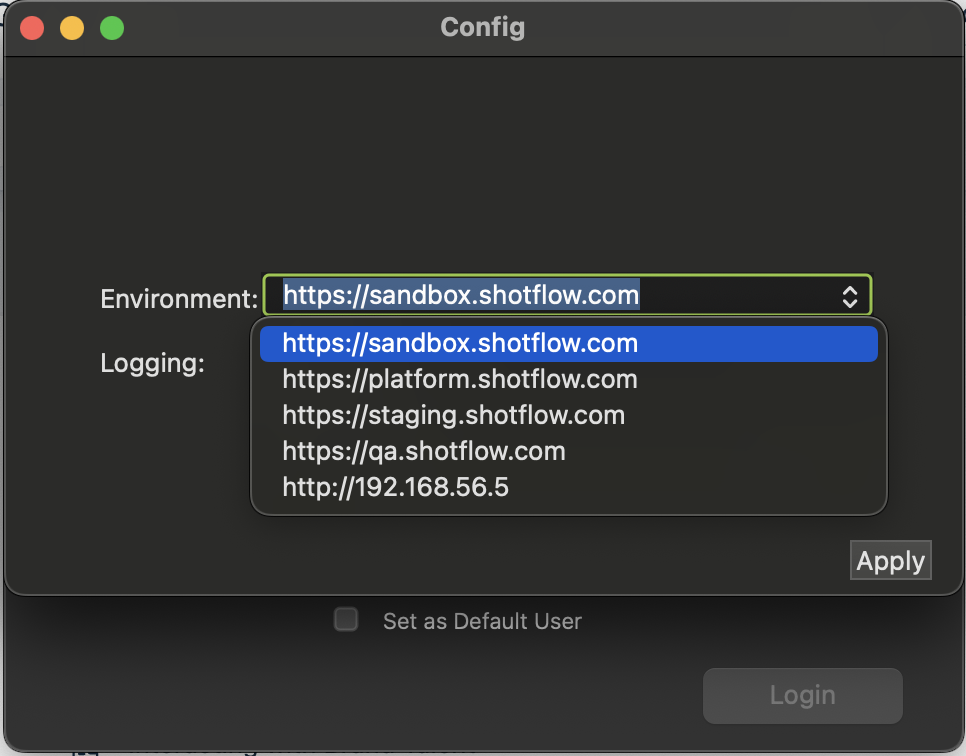Close the Config window with the red button

[x=32, y=28]
